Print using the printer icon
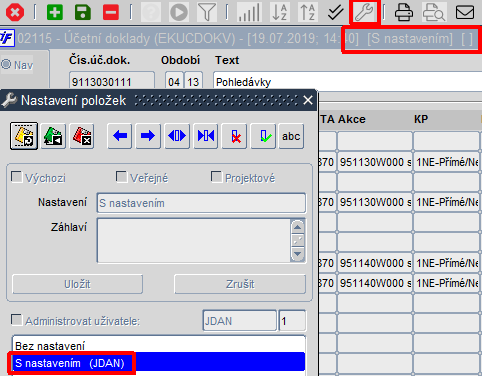Screen dimensions: 482x376 (404, 12)
